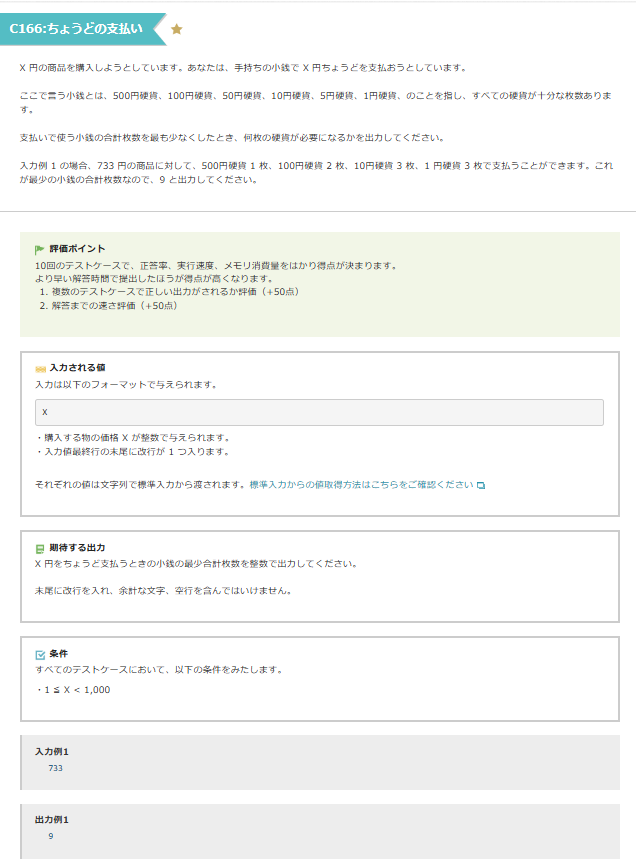Click the 評価ポイント heading
The height and width of the screenshot is (859, 636).
[x=77, y=249]
